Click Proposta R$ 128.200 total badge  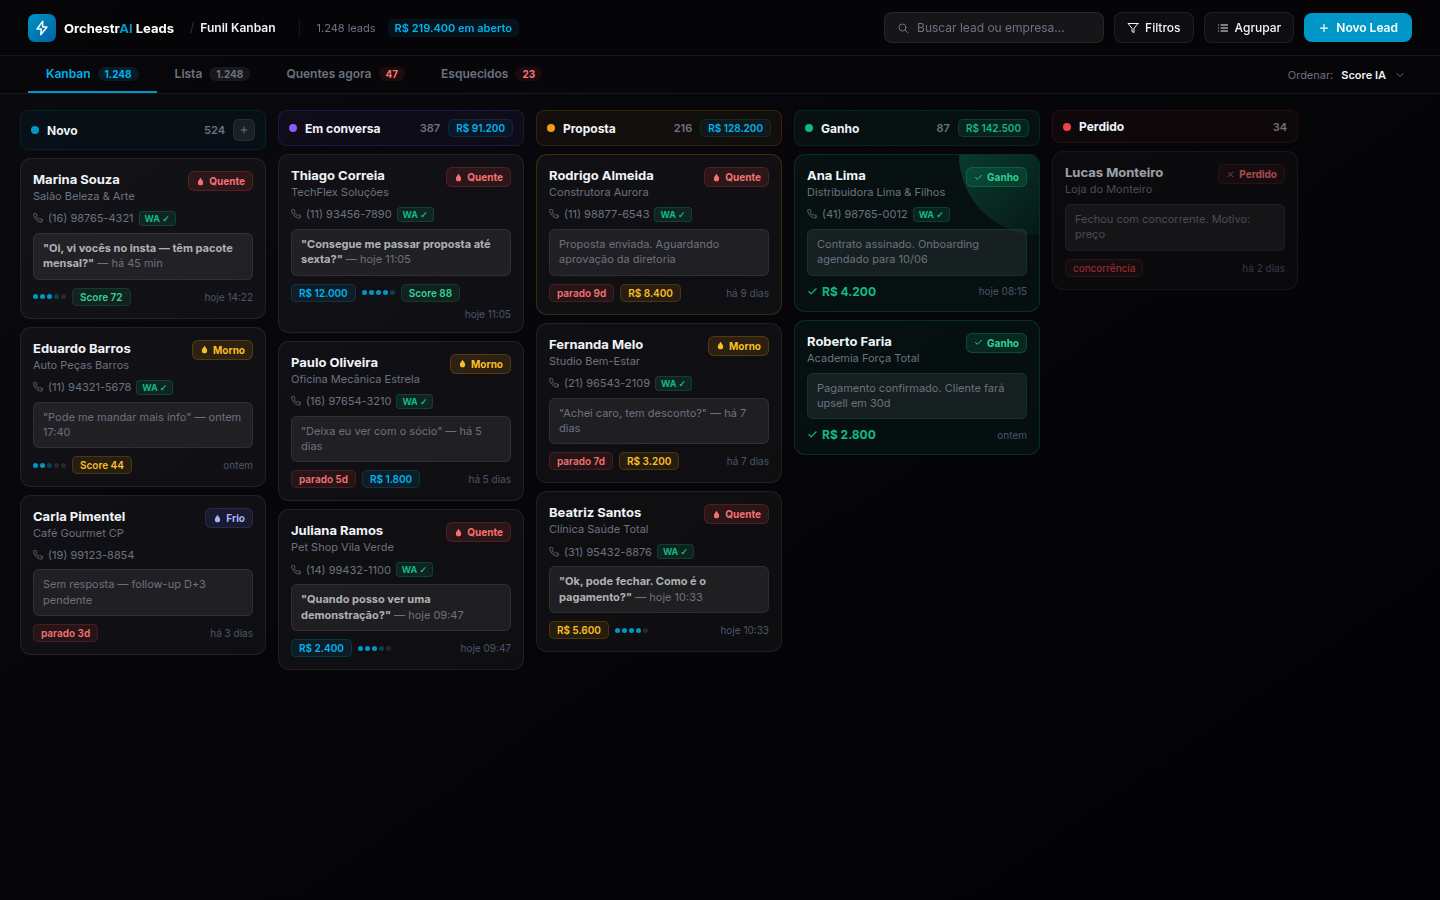735,128
